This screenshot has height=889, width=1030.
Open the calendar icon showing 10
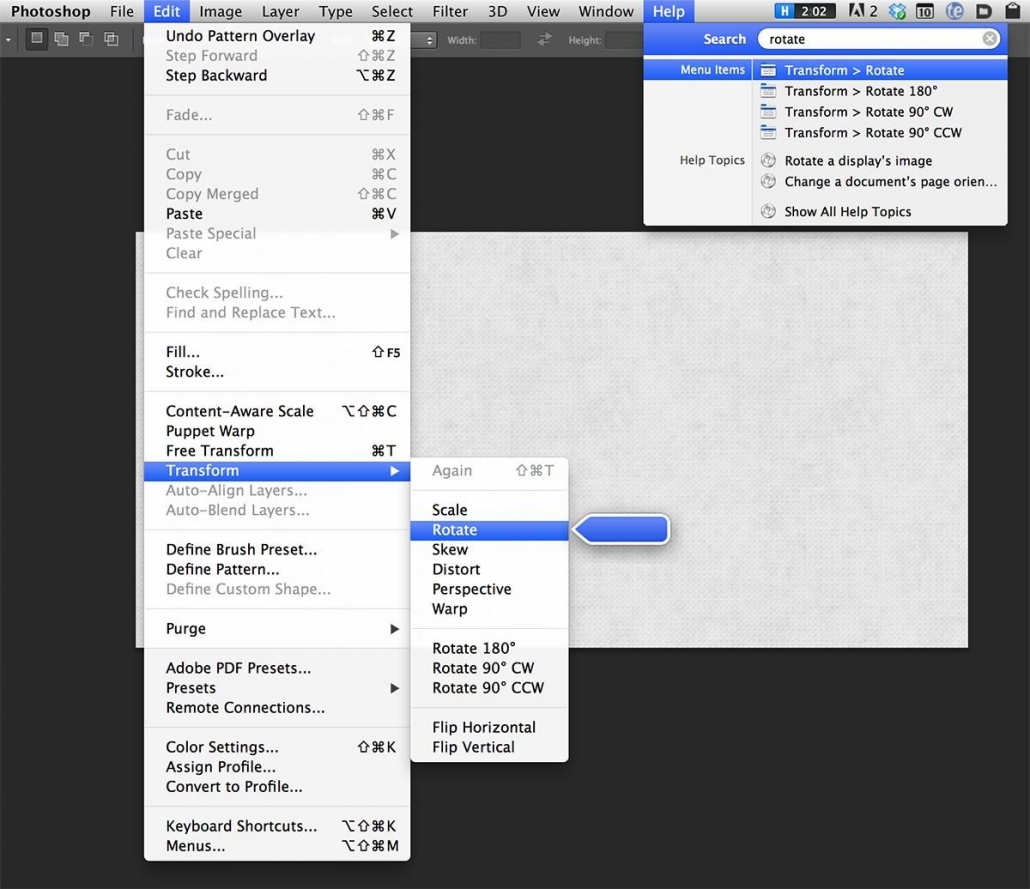[924, 11]
